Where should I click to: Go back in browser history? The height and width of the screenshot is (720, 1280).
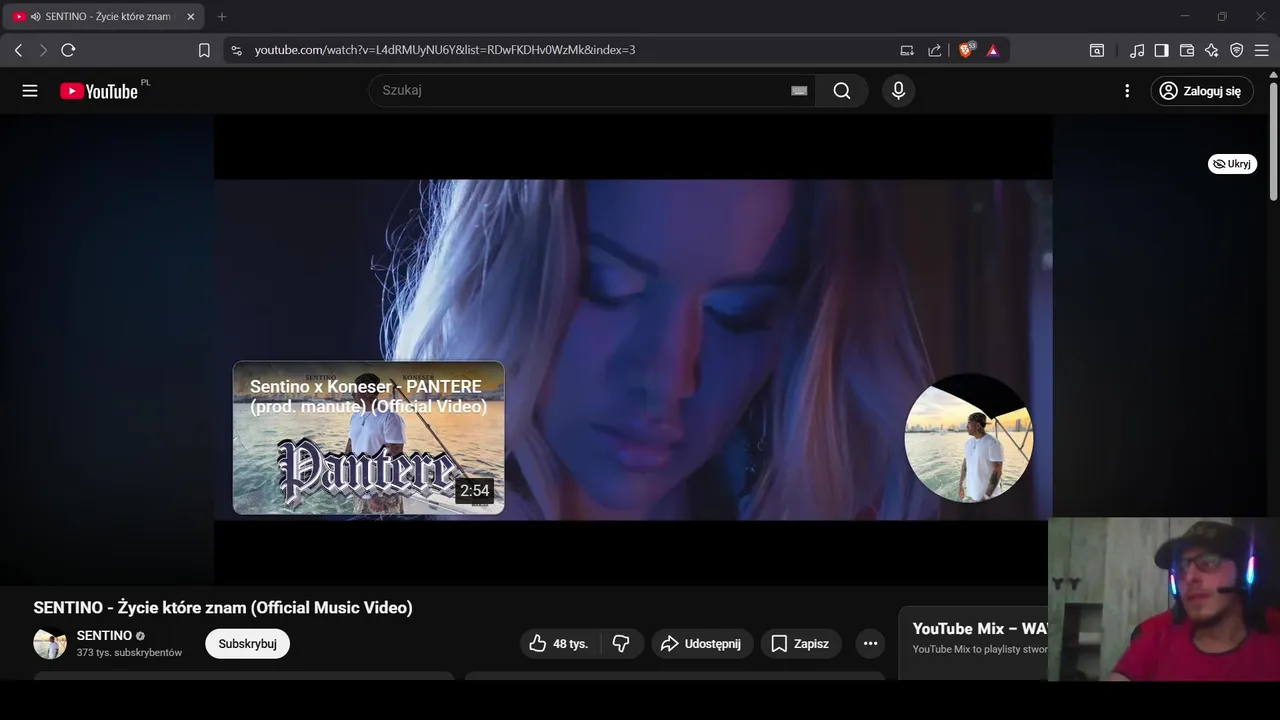[18, 50]
